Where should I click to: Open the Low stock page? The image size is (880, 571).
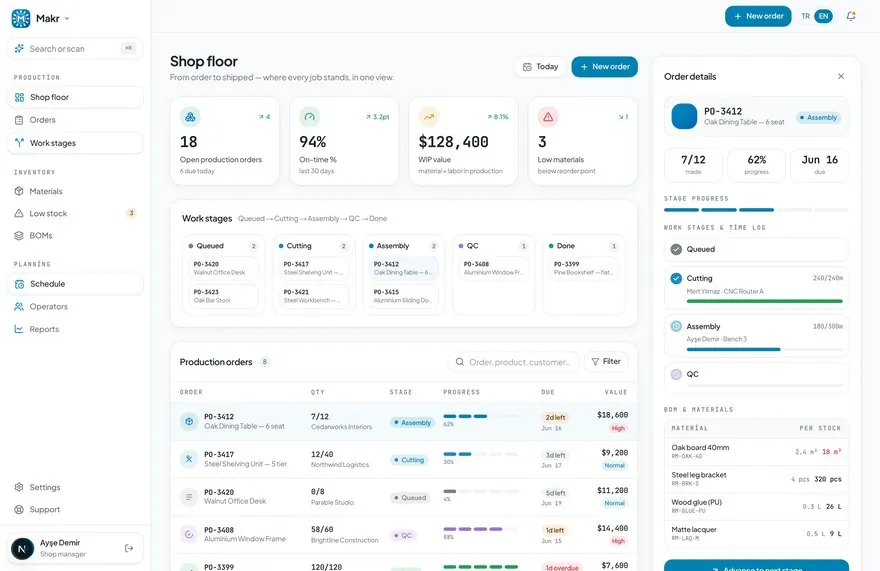point(75,213)
